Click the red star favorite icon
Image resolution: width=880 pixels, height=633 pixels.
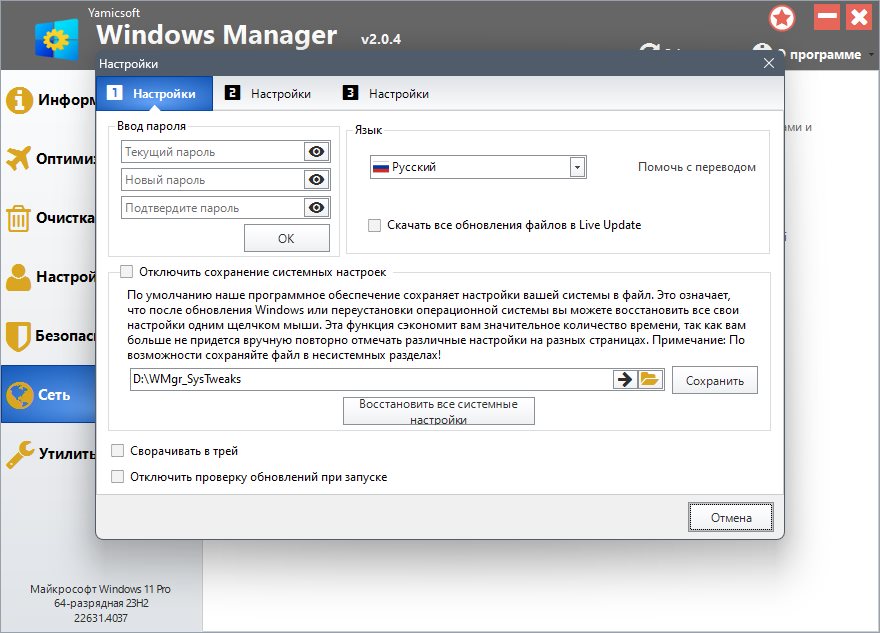point(782,19)
